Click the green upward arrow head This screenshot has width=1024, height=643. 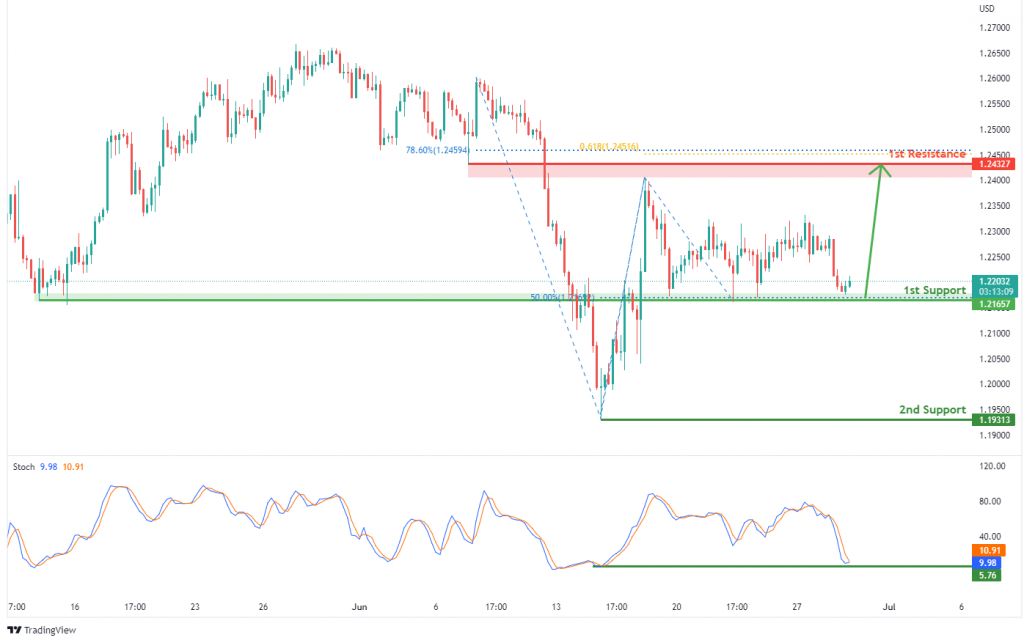[881, 170]
